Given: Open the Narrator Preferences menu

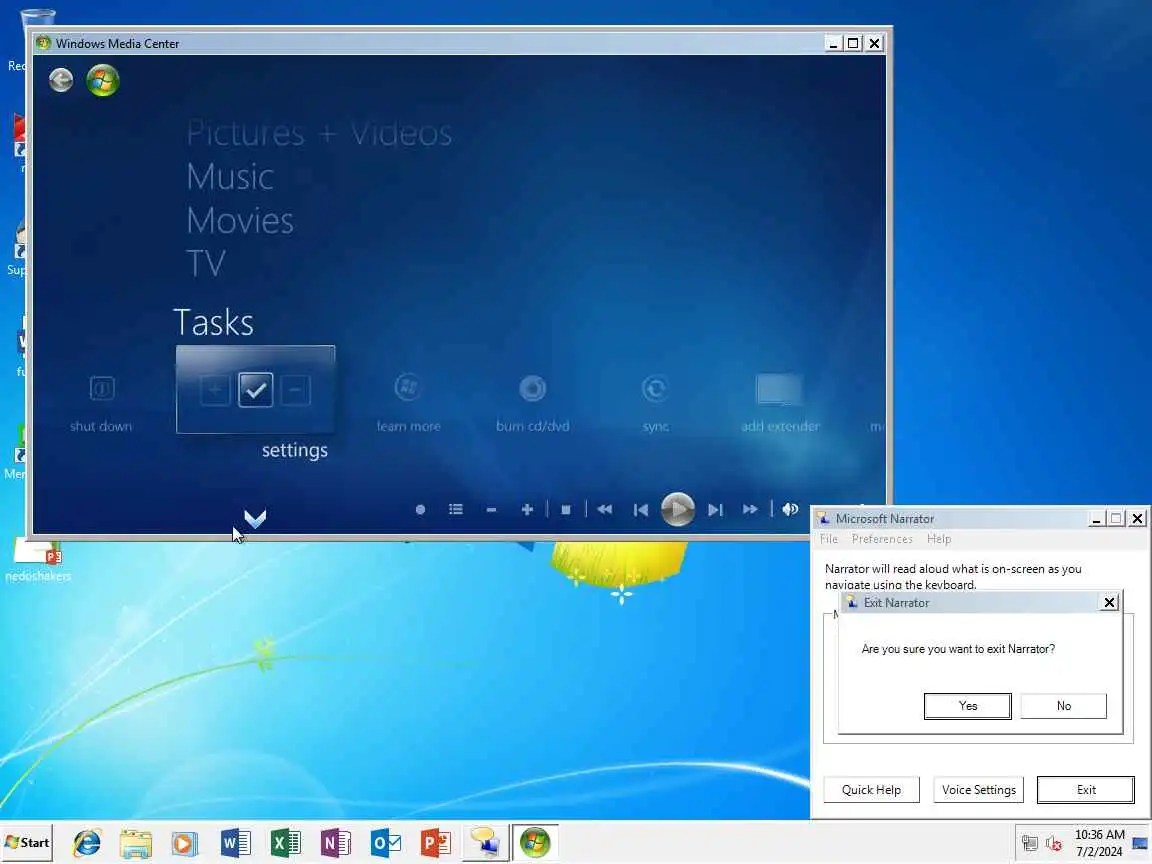Looking at the screenshot, I should pyautogui.click(x=882, y=539).
